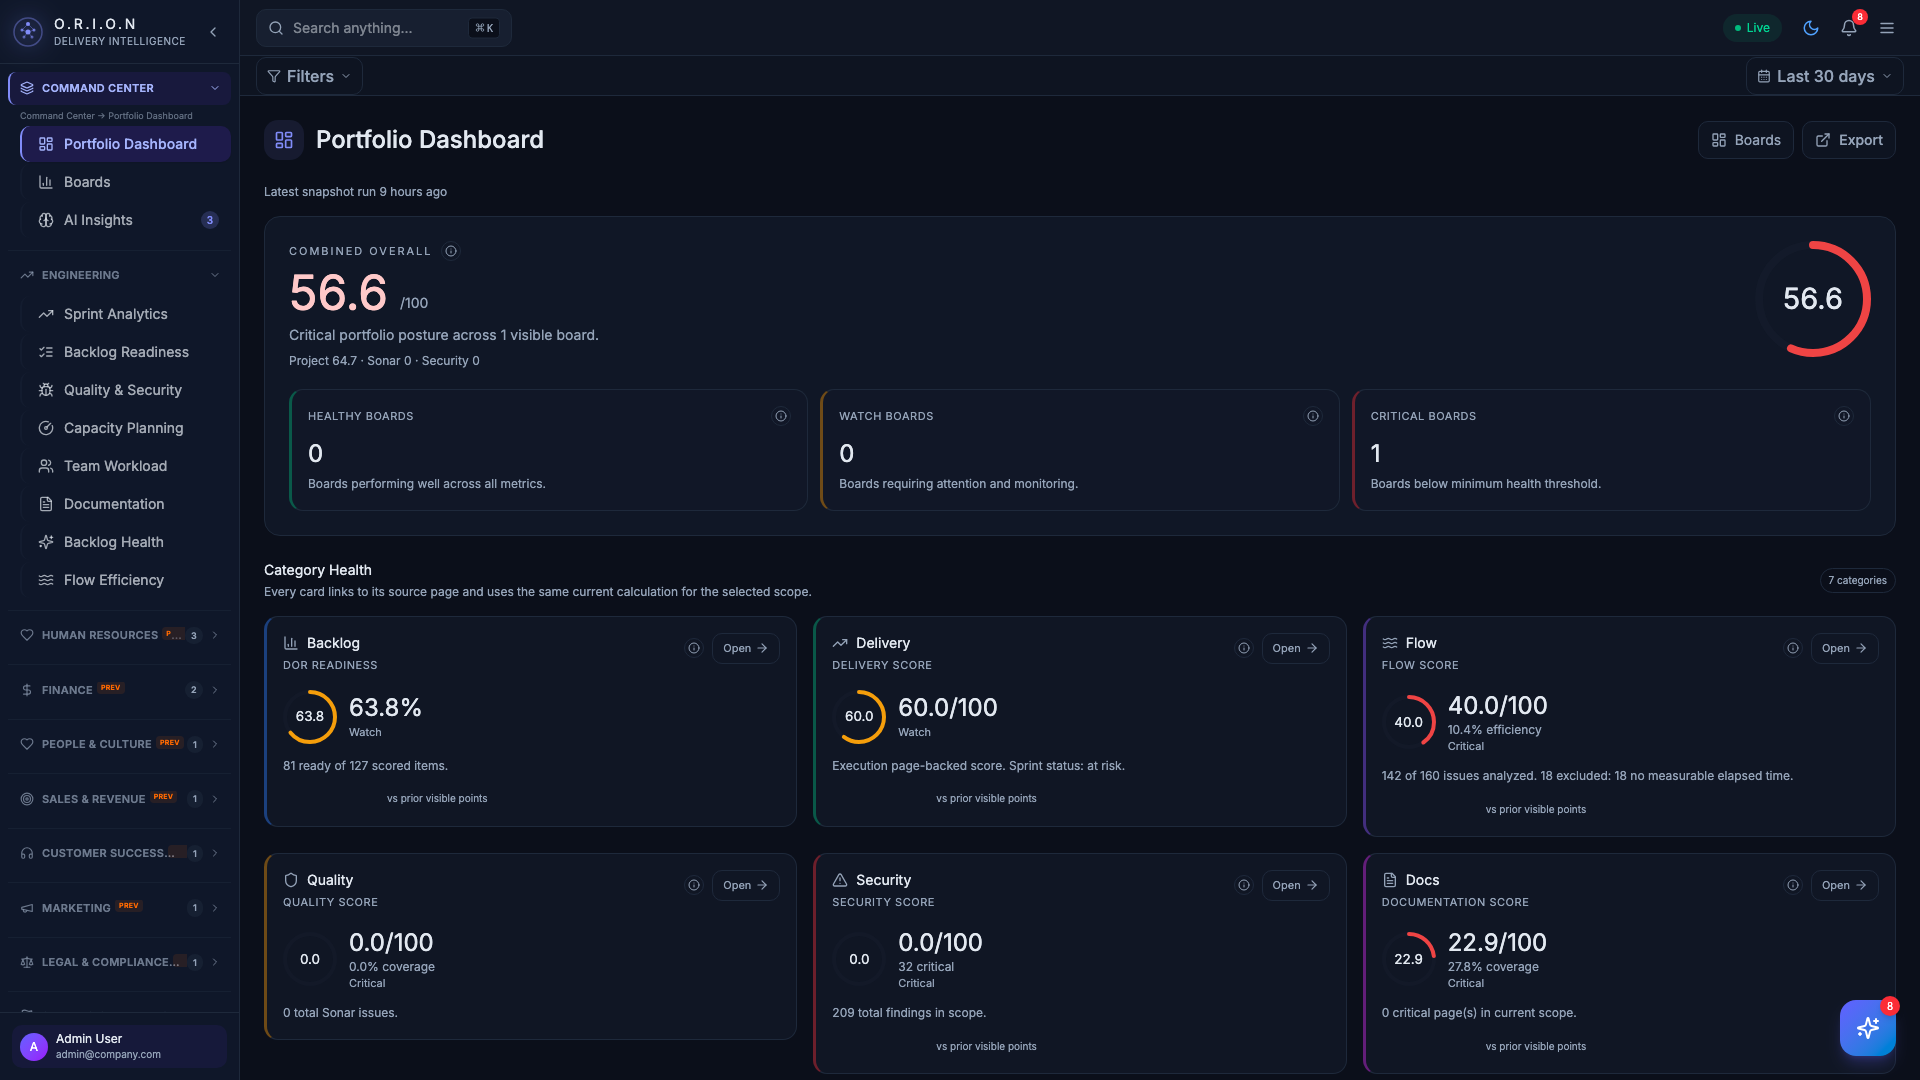Open the Quality & Security page
1920x1080 pixels.
122,390
